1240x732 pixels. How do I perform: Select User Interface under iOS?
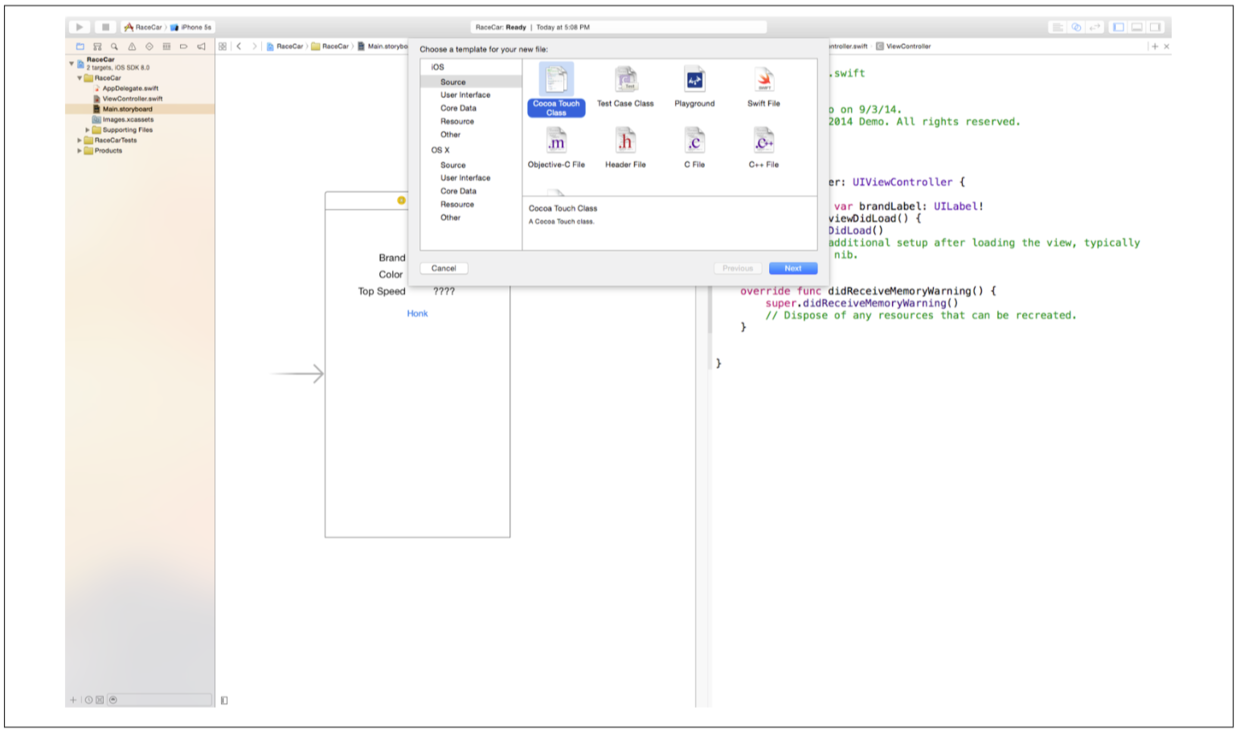[x=465, y=95]
